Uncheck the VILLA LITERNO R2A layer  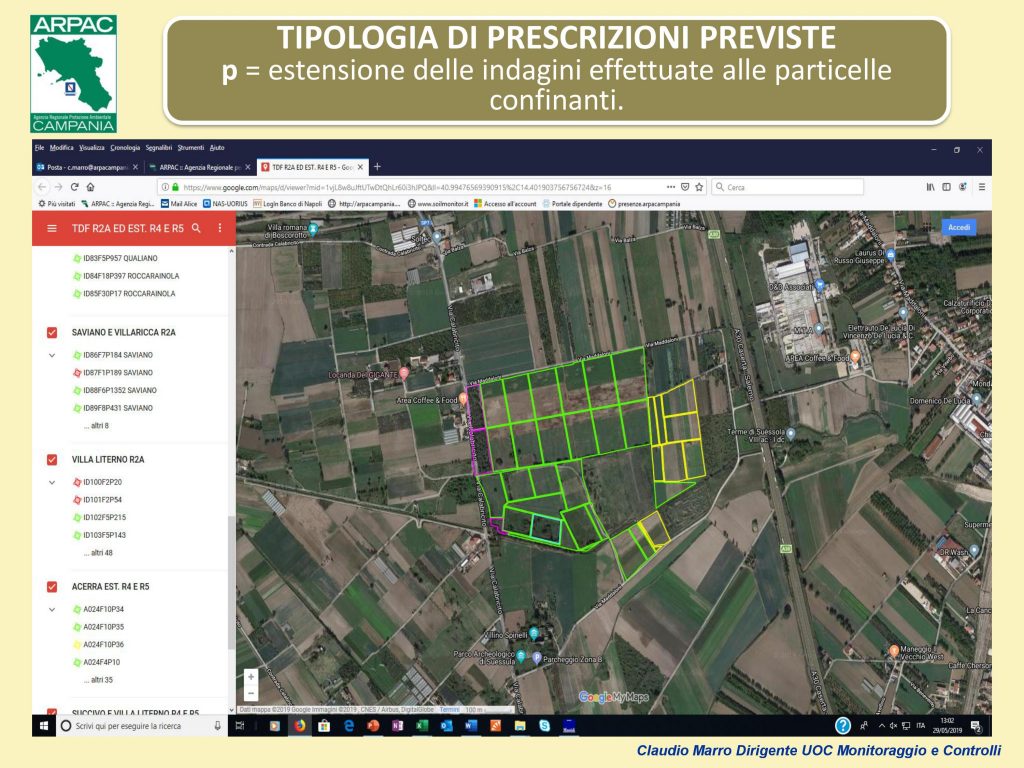[52, 460]
